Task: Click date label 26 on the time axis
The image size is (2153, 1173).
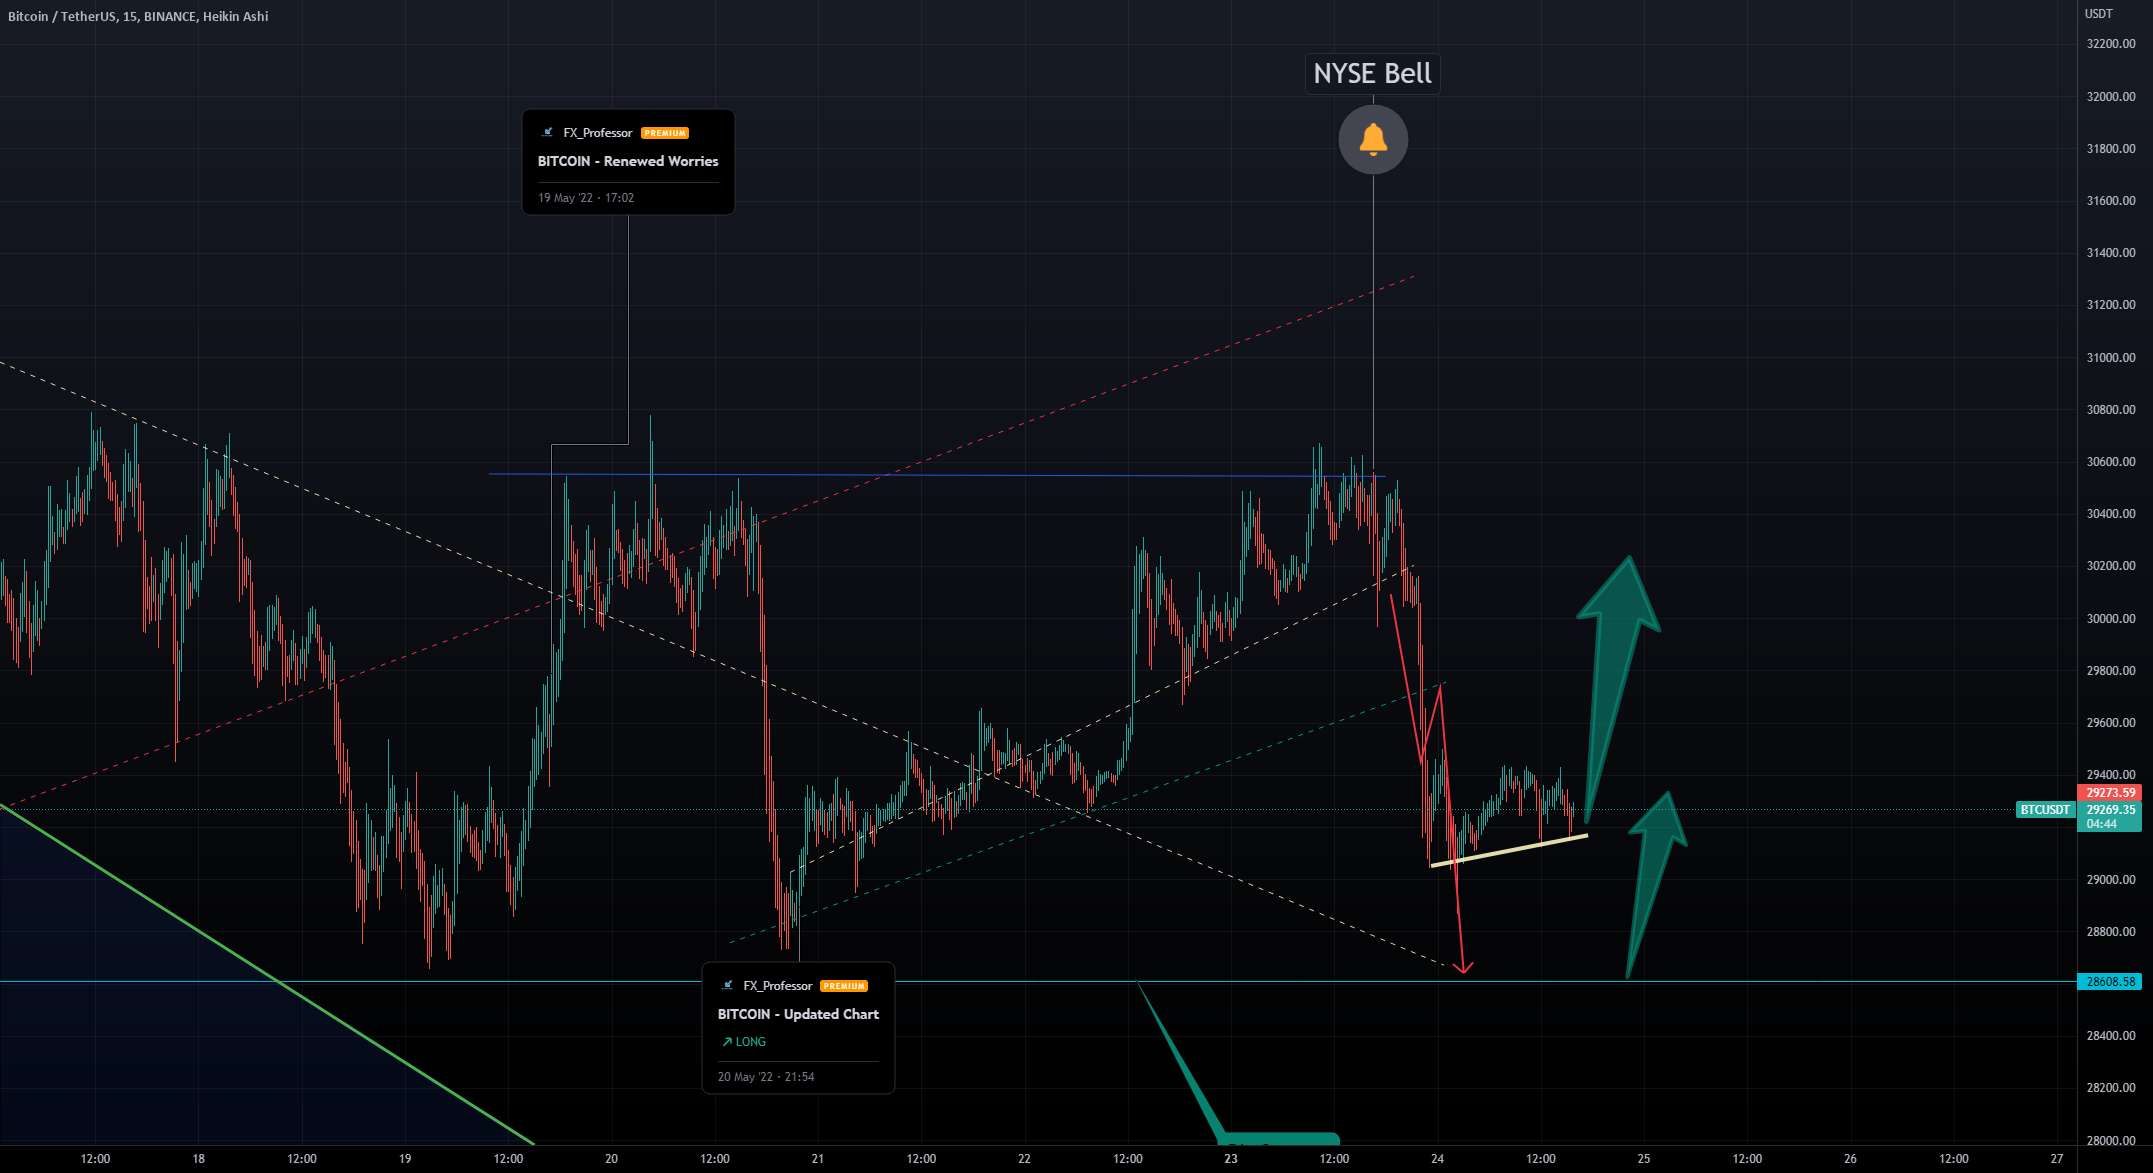Action: pos(1850,1159)
